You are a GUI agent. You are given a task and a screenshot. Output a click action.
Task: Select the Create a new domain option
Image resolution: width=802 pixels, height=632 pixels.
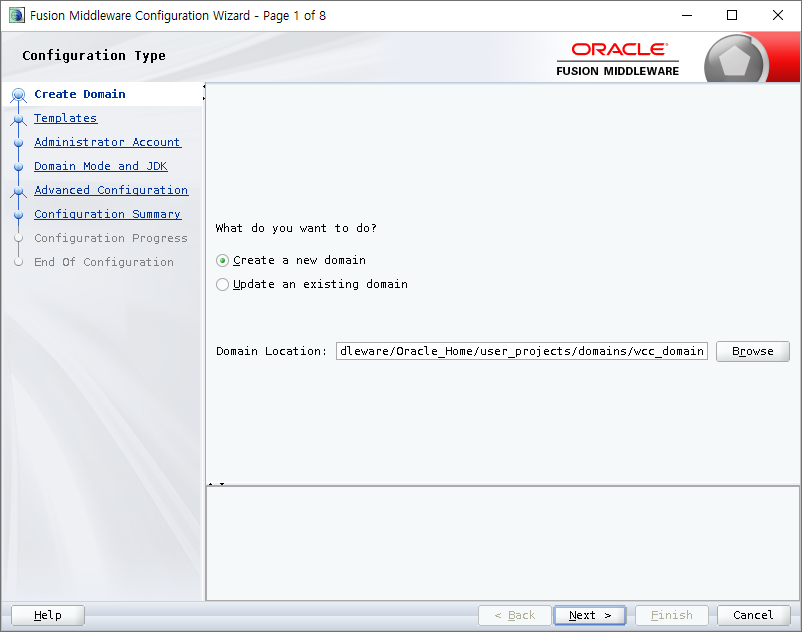tap(291, 260)
